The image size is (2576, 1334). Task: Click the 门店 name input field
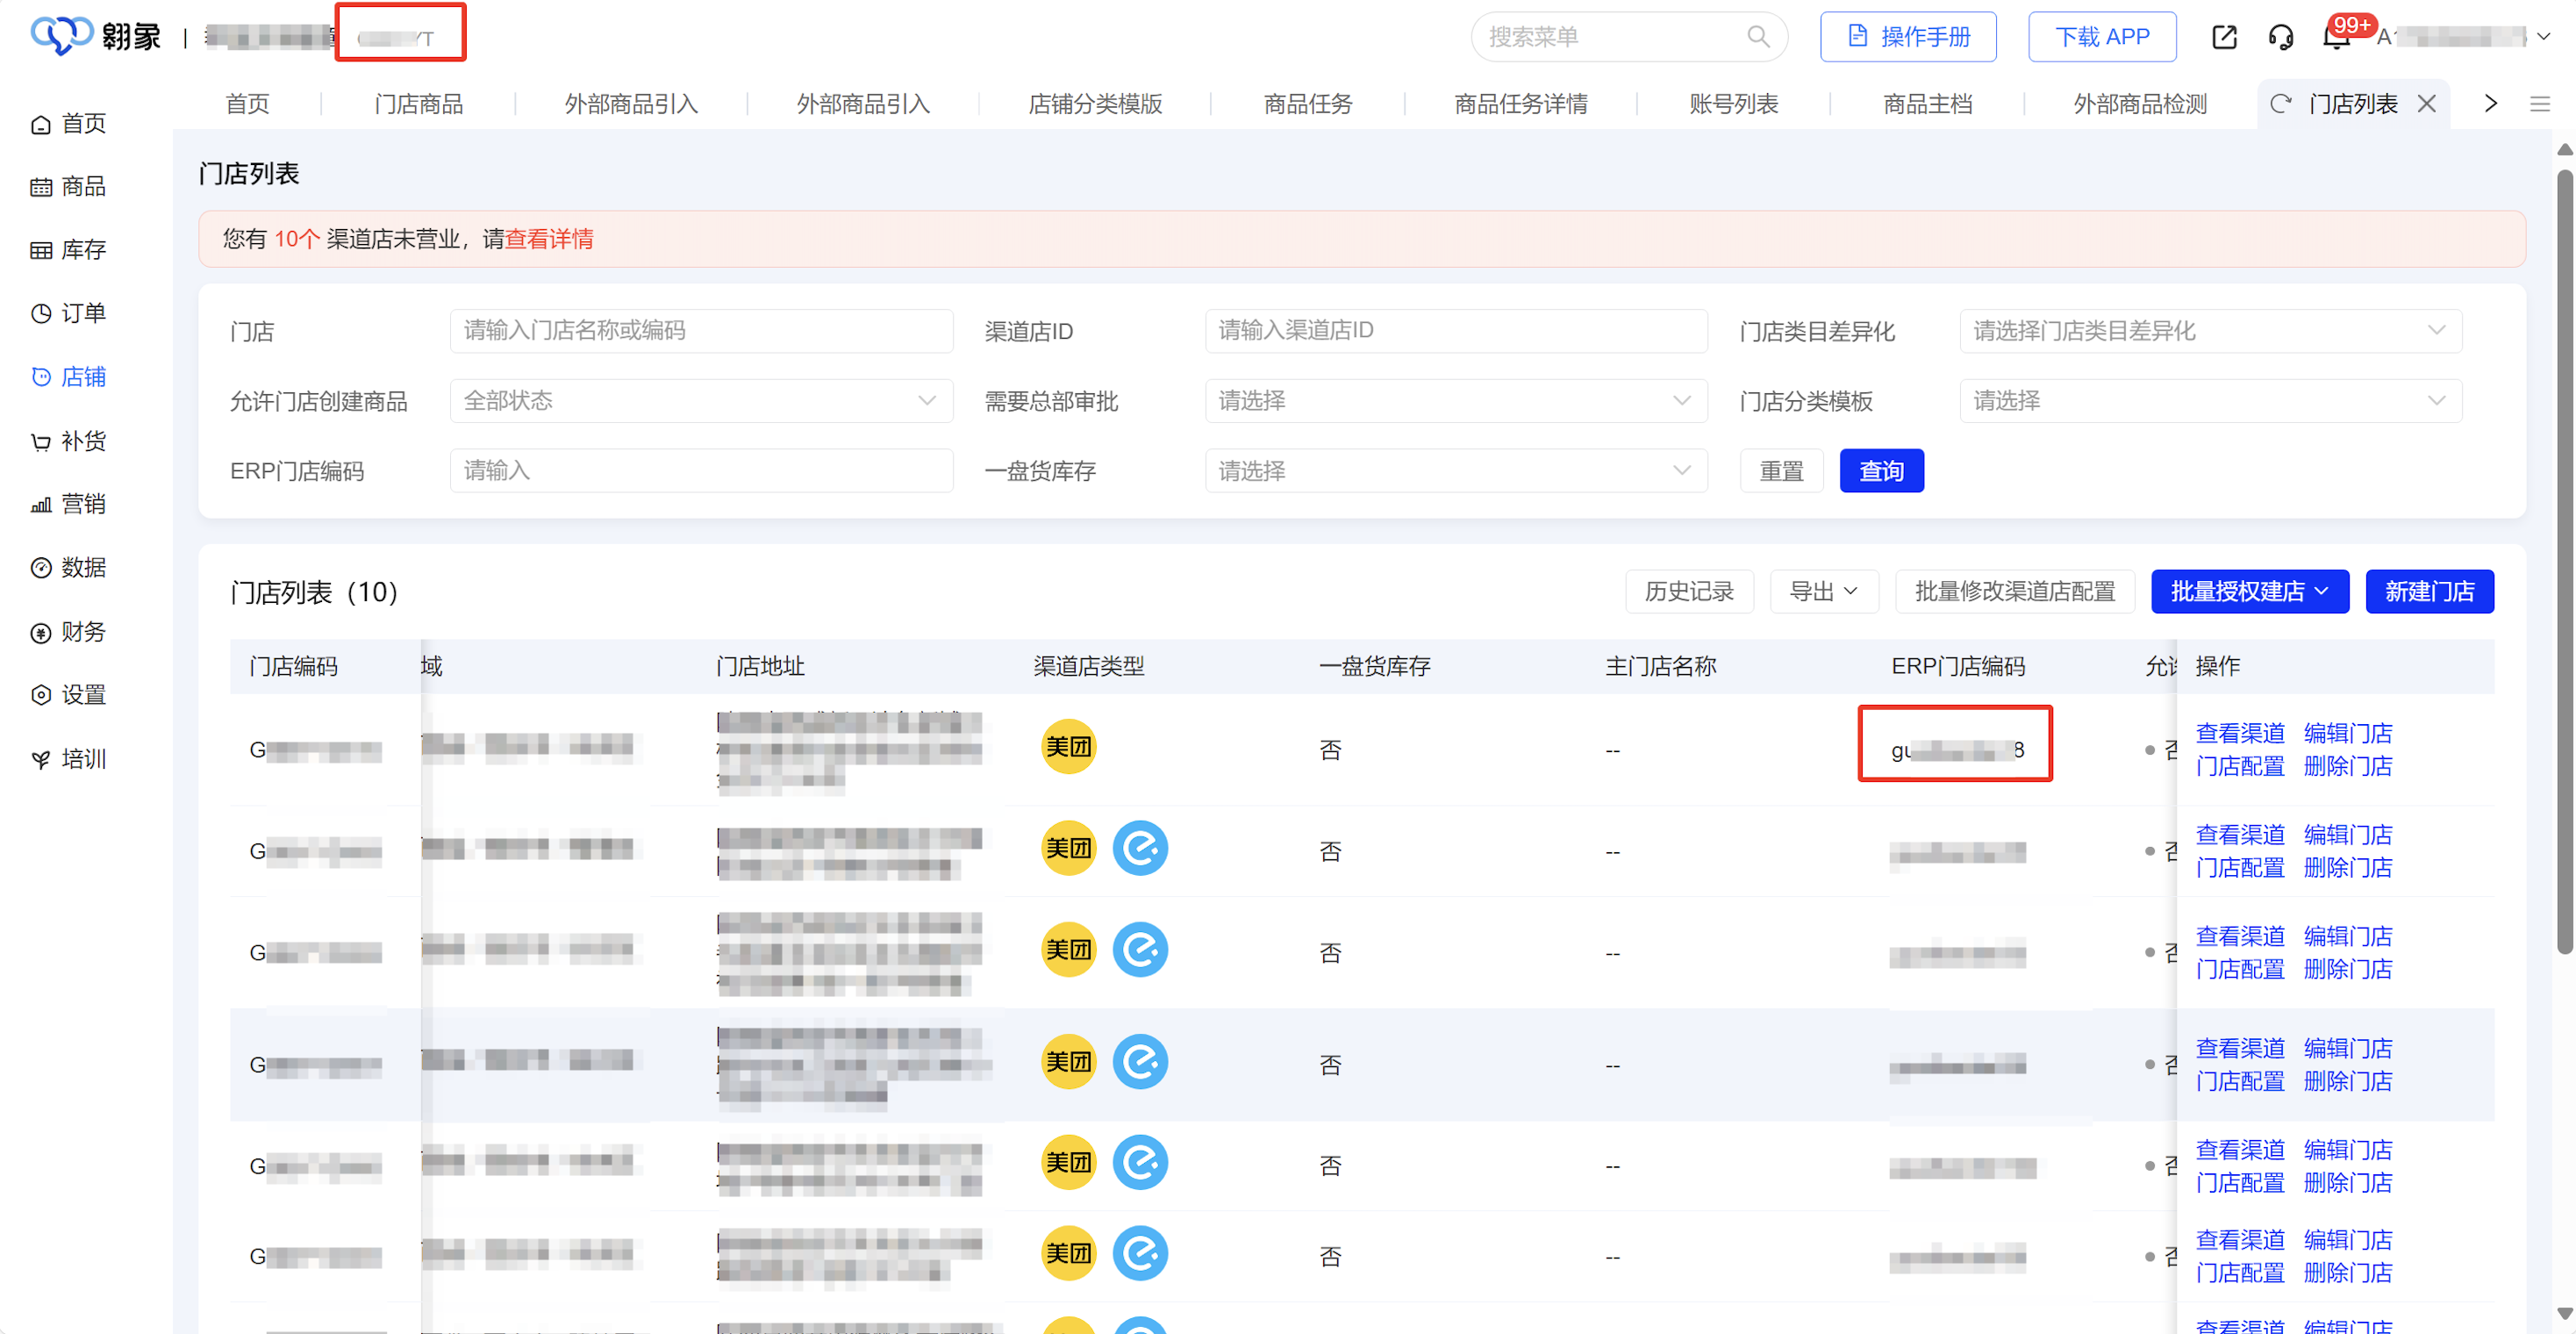(700, 331)
